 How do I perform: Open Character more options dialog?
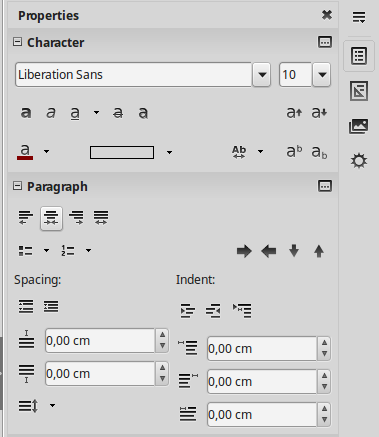[x=325, y=42]
